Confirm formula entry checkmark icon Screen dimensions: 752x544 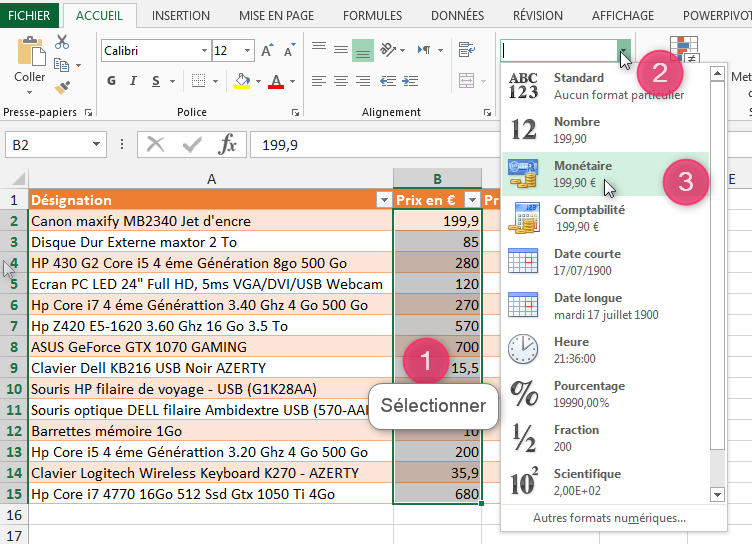tap(192, 144)
